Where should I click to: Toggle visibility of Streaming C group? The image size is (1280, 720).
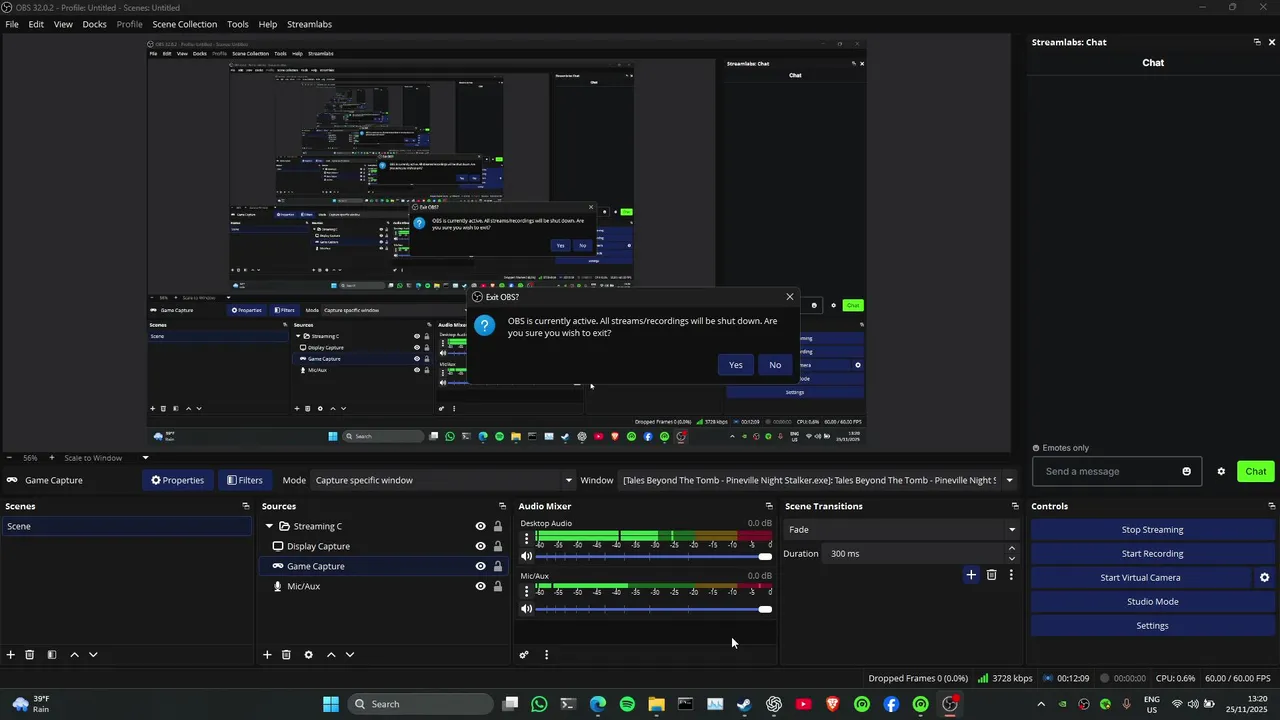pyautogui.click(x=480, y=526)
